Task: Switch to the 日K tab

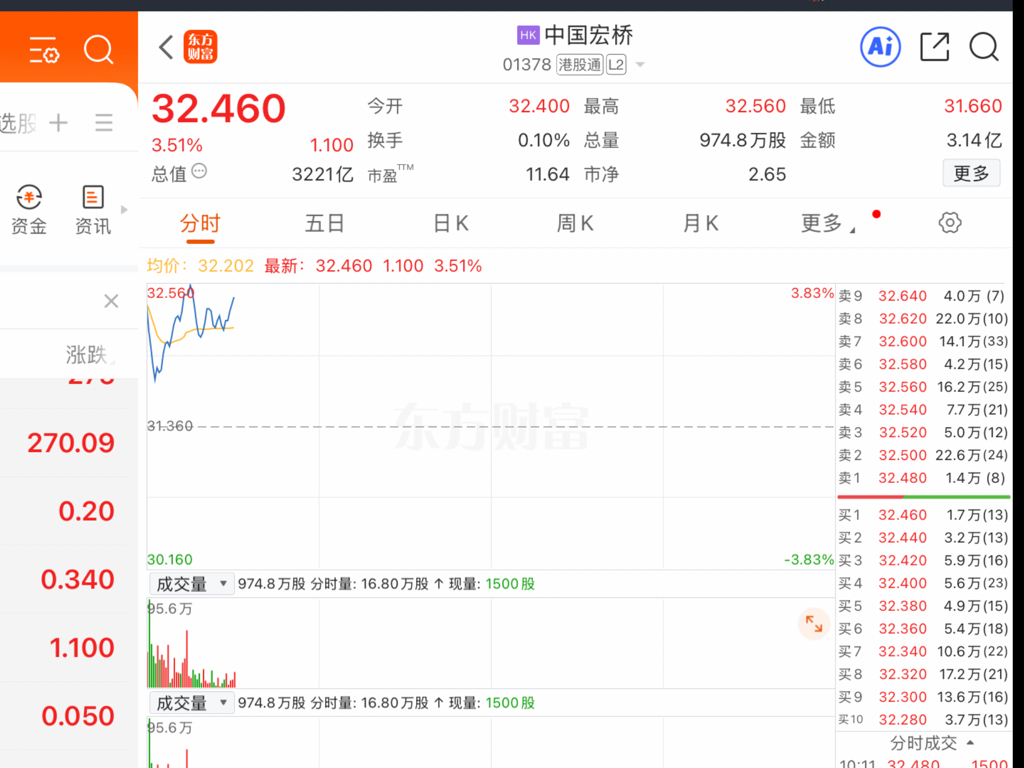Action: [451, 223]
